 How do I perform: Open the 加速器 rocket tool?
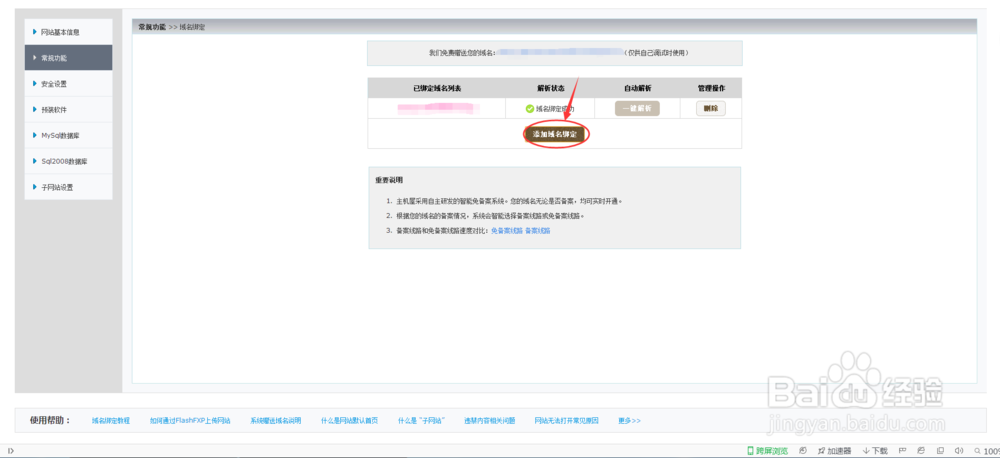coord(835,451)
